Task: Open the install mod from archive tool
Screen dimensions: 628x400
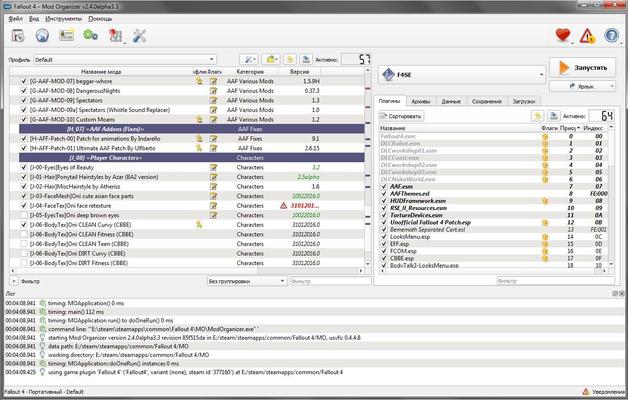Action: [18, 36]
